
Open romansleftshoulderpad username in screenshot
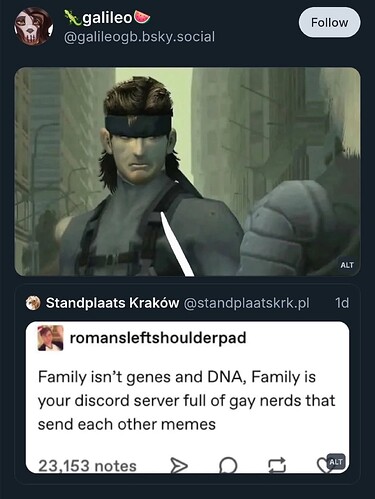[158, 338]
